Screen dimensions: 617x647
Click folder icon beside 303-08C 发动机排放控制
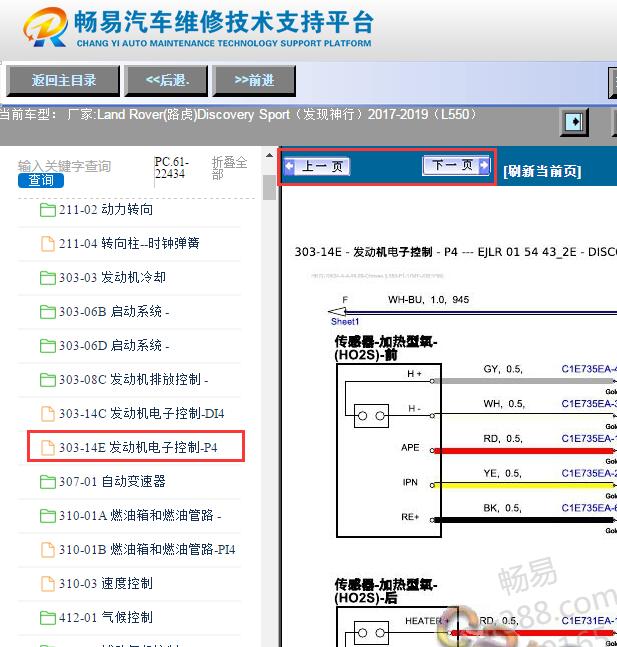click(48, 380)
